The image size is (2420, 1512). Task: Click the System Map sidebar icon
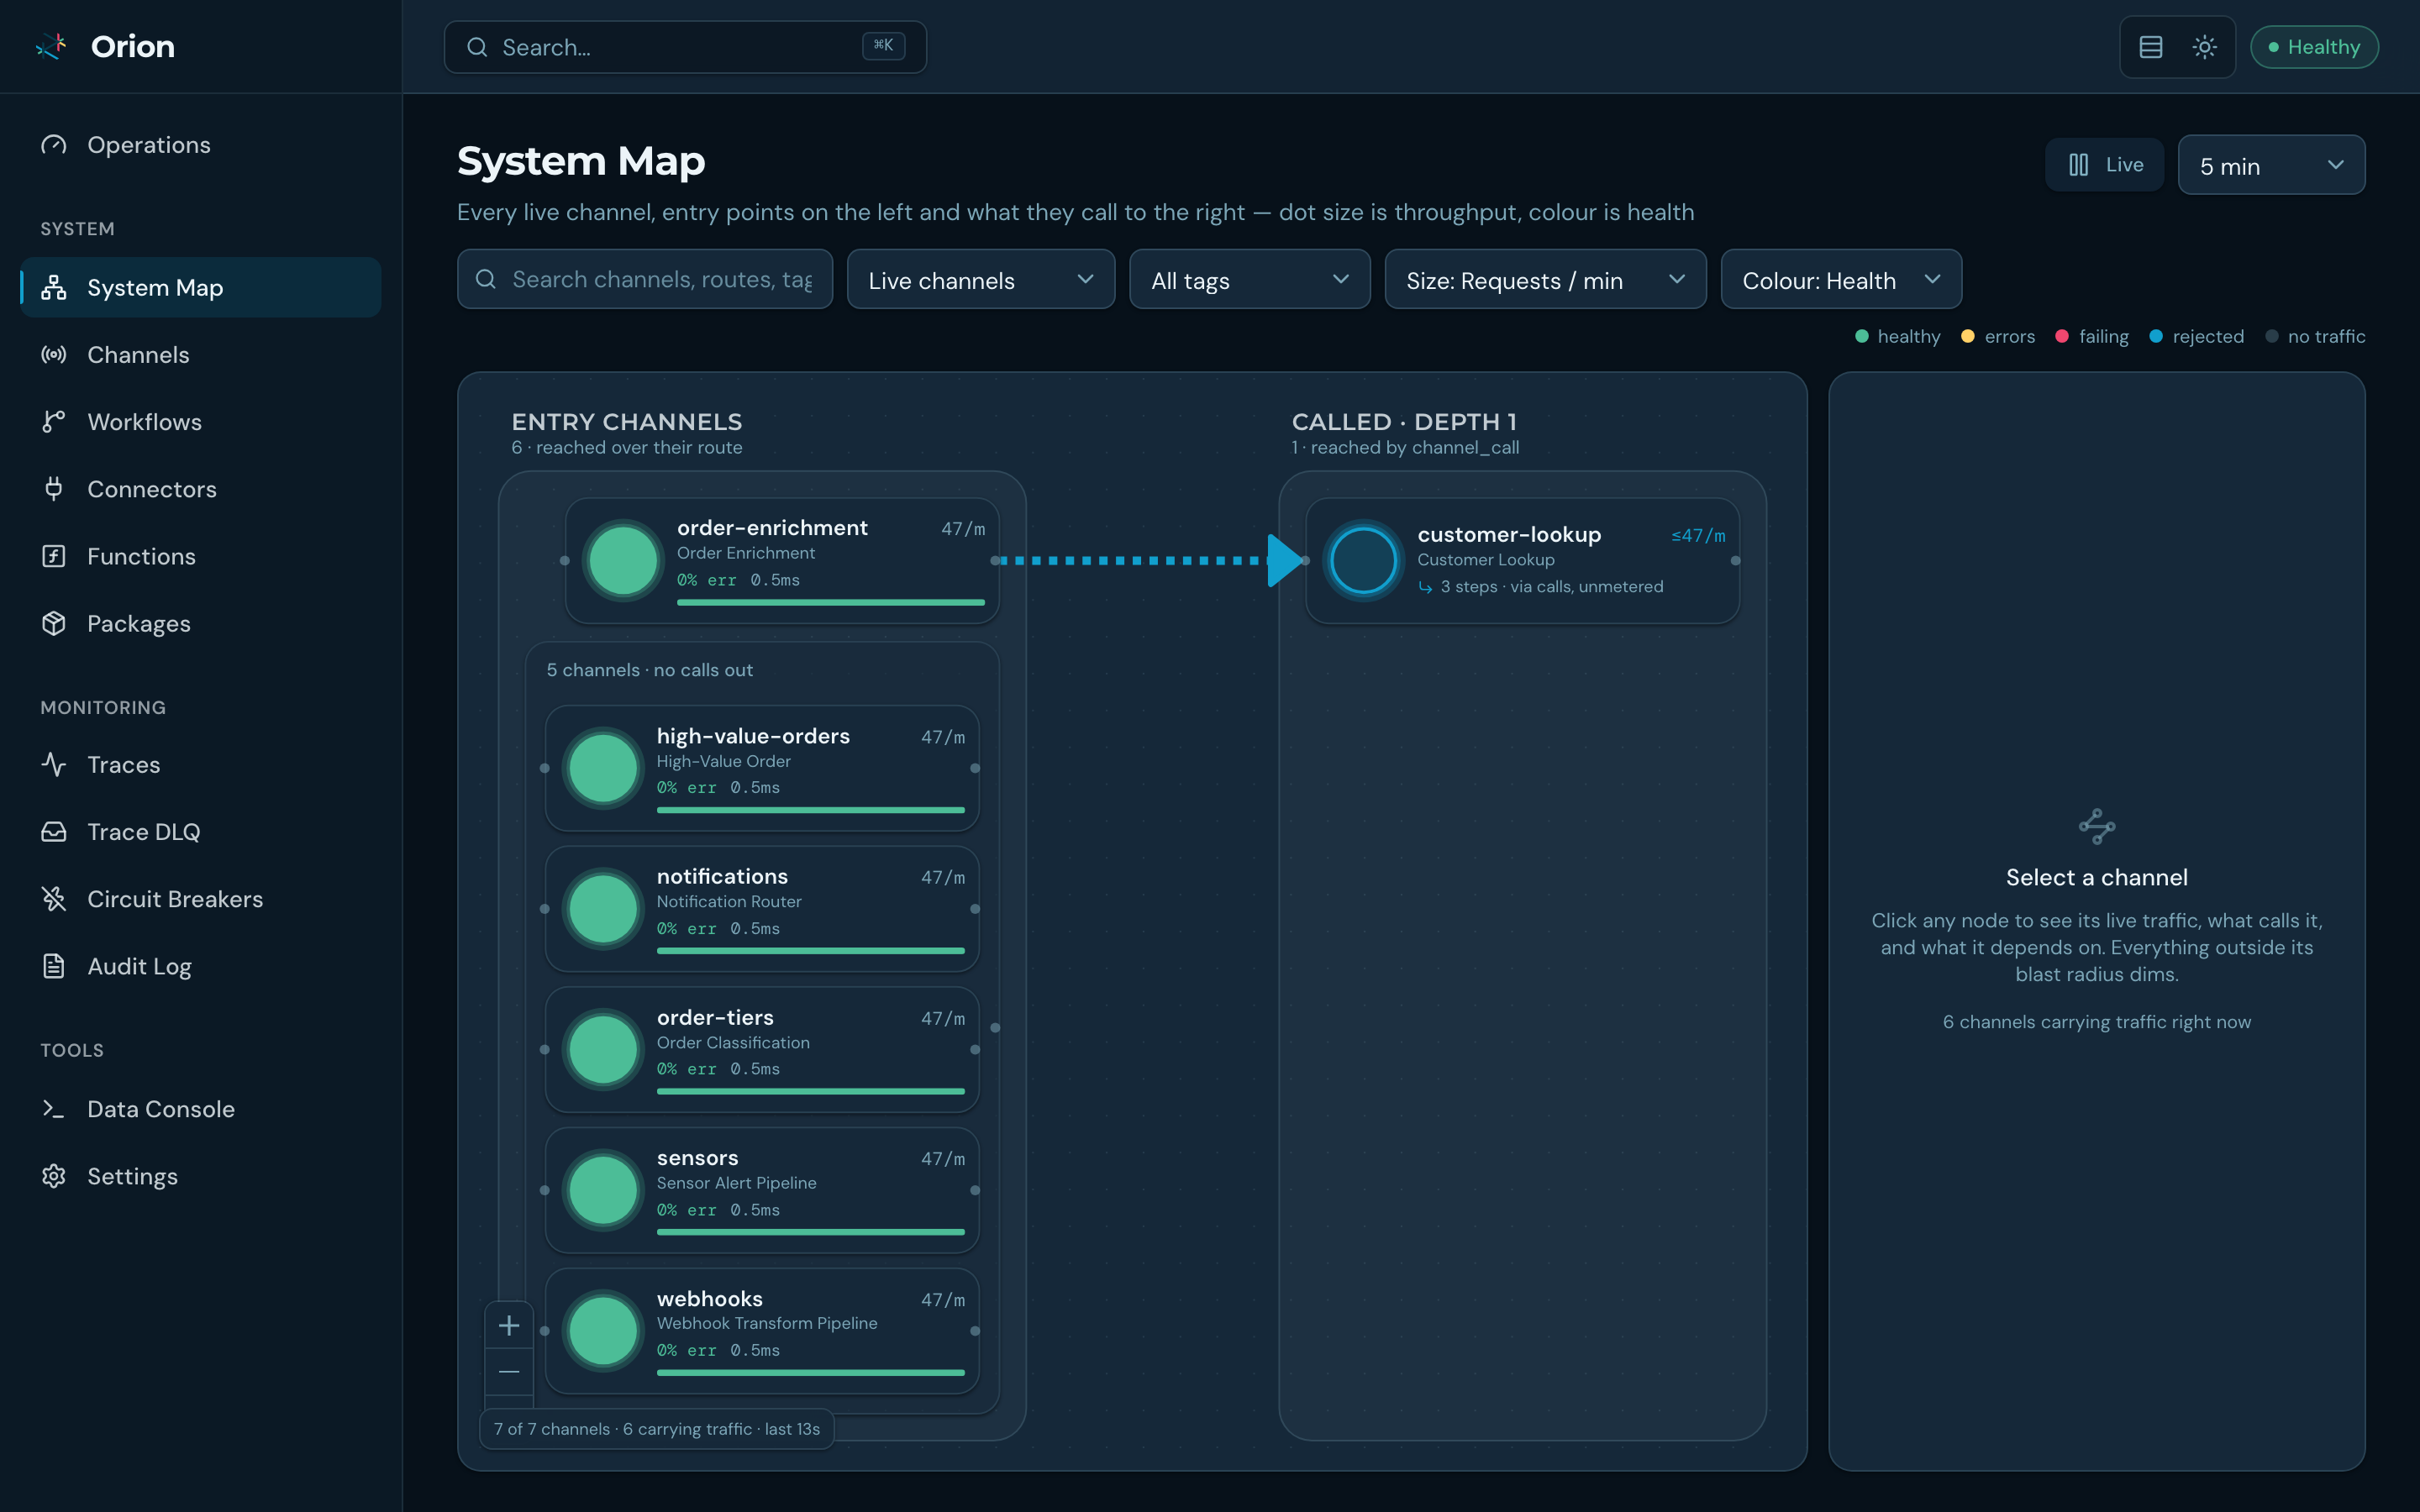point(54,288)
